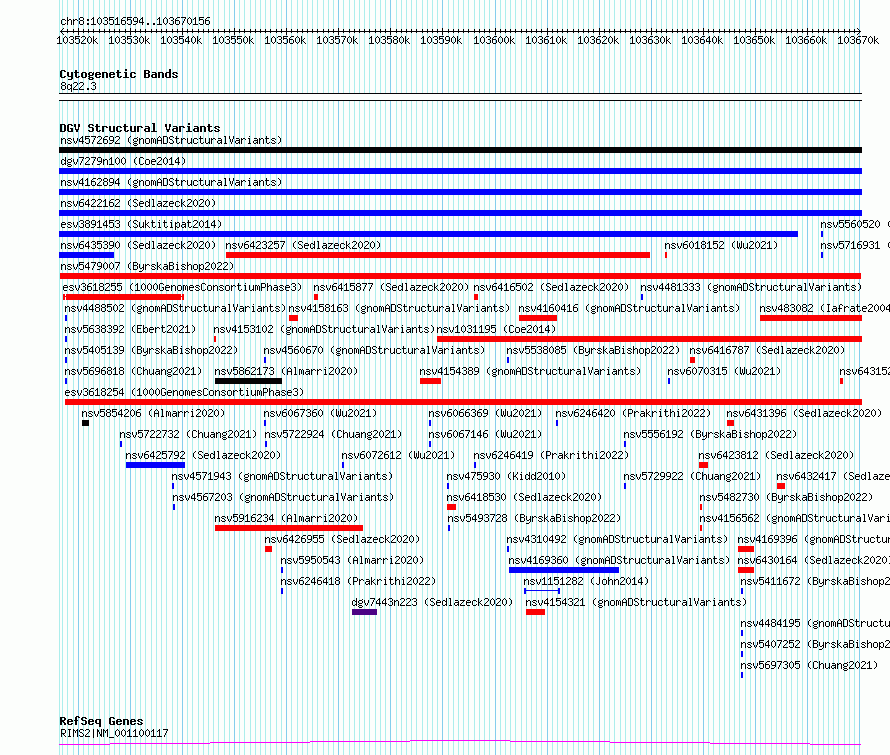Image resolution: width=890 pixels, height=755 pixels.
Task: Select nsv6431396 (Sedlazeck2020) label
Action: pyautogui.click(x=804, y=413)
